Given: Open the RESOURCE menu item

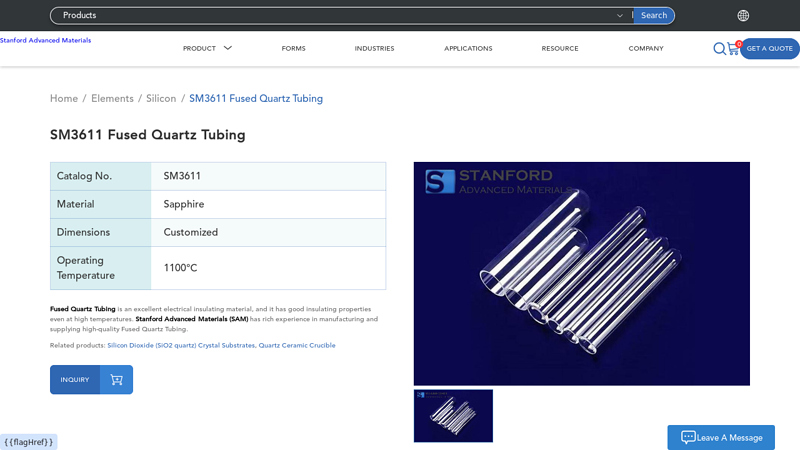Looking at the screenshot, I should [560, 48].
